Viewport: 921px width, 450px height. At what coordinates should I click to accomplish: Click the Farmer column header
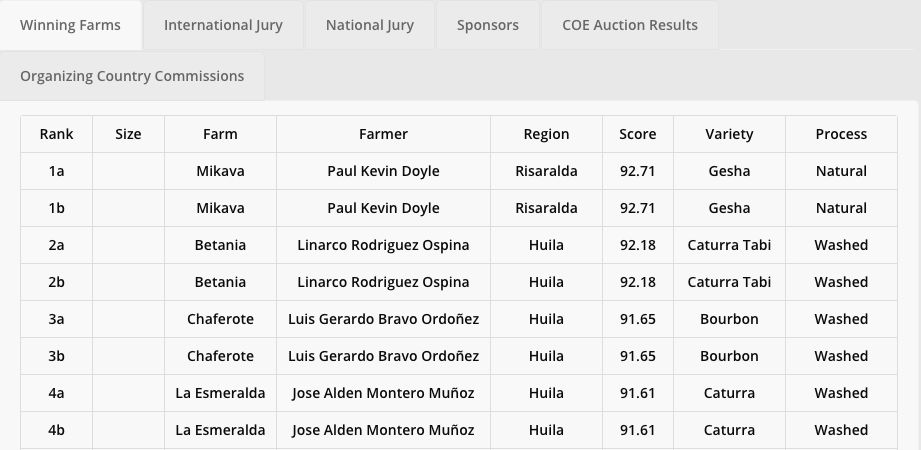point(384,134)
